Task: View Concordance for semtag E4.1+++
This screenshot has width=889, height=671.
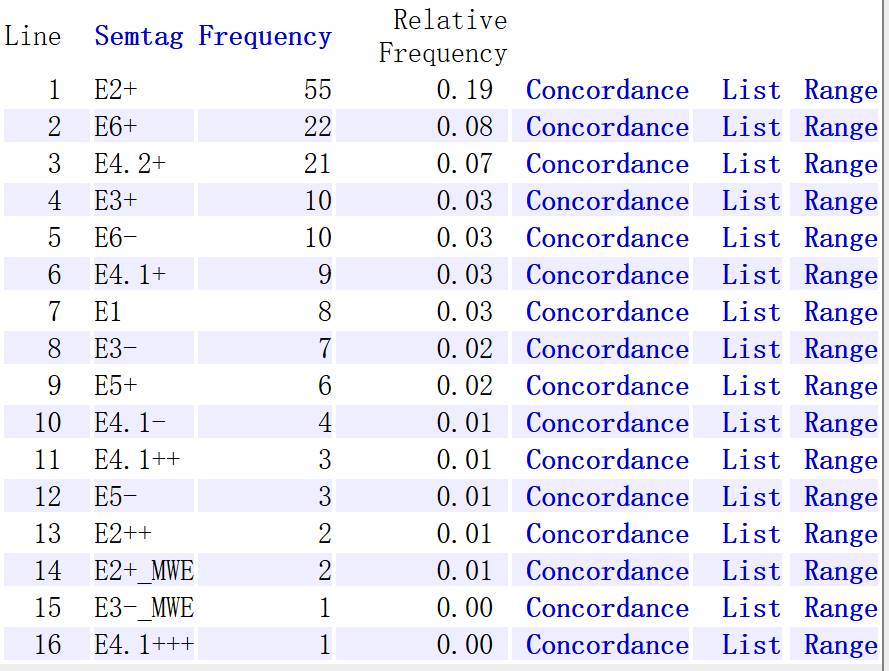Action: tap(607, 645)
